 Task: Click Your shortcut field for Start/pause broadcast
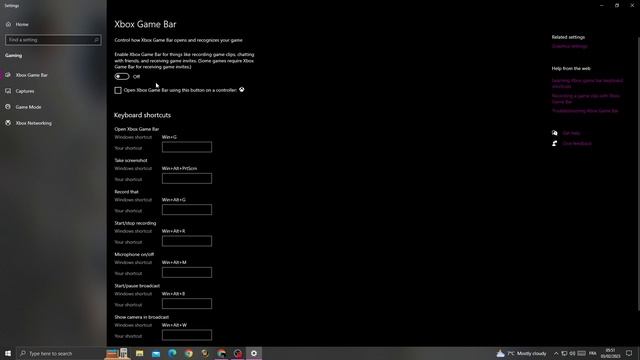[187, 304]
